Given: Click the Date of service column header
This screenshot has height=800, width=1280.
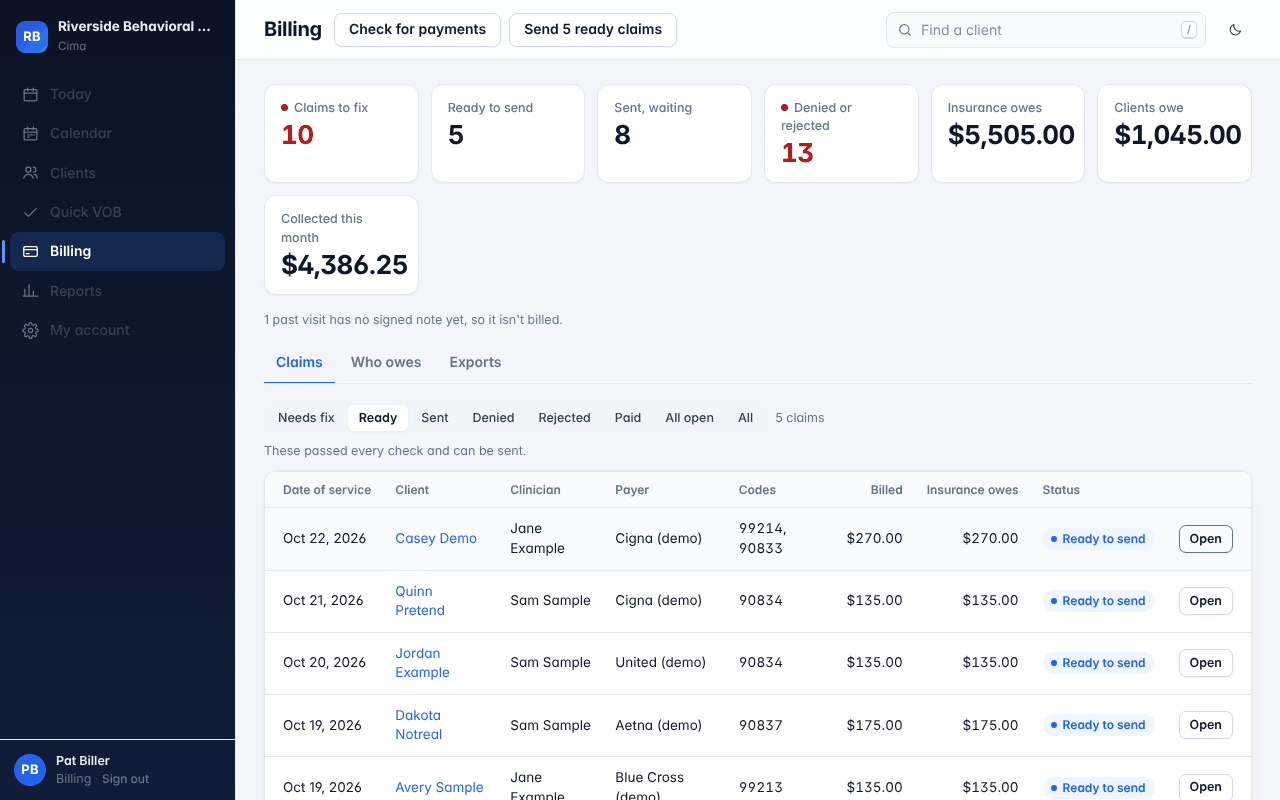Looking at the screenshot, I should point(327,490).
